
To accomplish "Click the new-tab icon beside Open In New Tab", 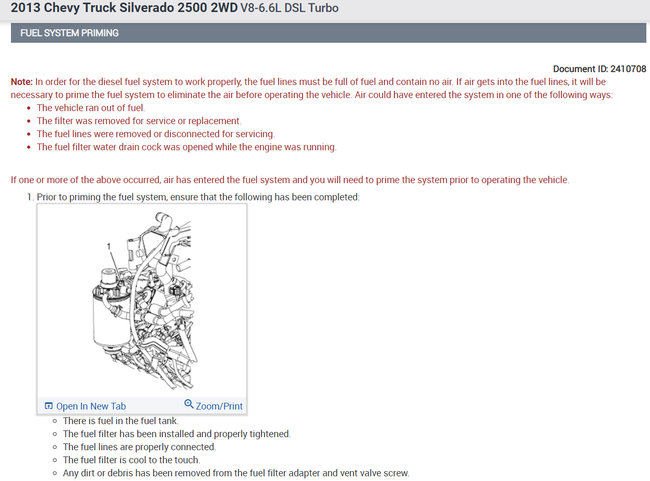I will (x=49, y=406).
